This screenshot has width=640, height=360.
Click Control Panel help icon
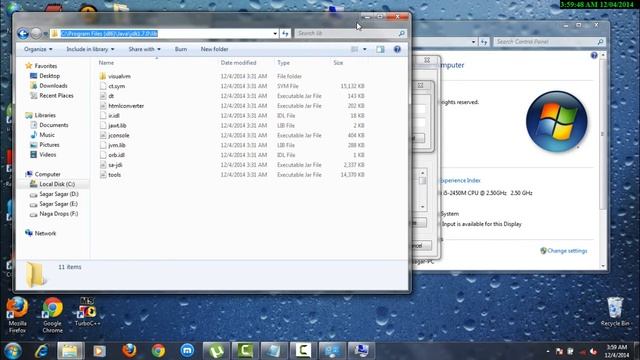(594, 55)
